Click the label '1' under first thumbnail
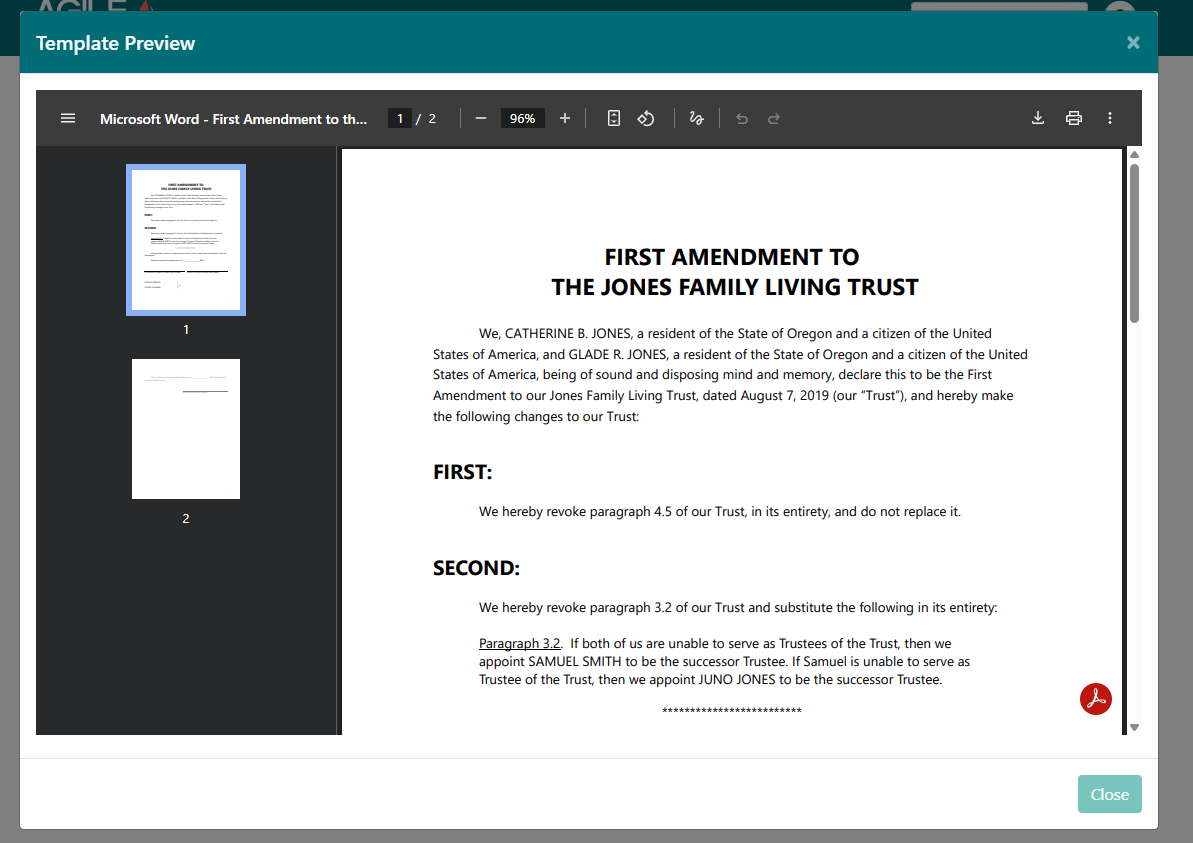Screen dimensions: 1193x843 point(186,329)
